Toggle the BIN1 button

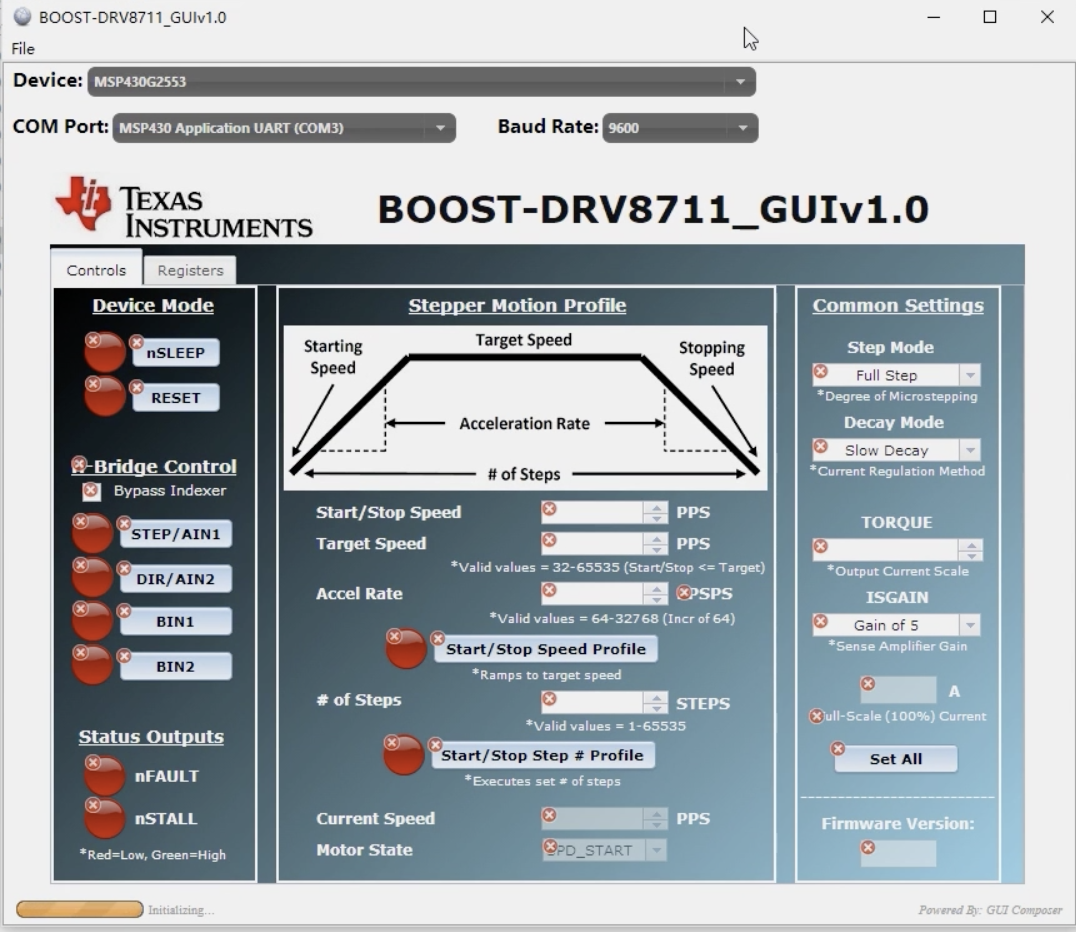(176, 621)
